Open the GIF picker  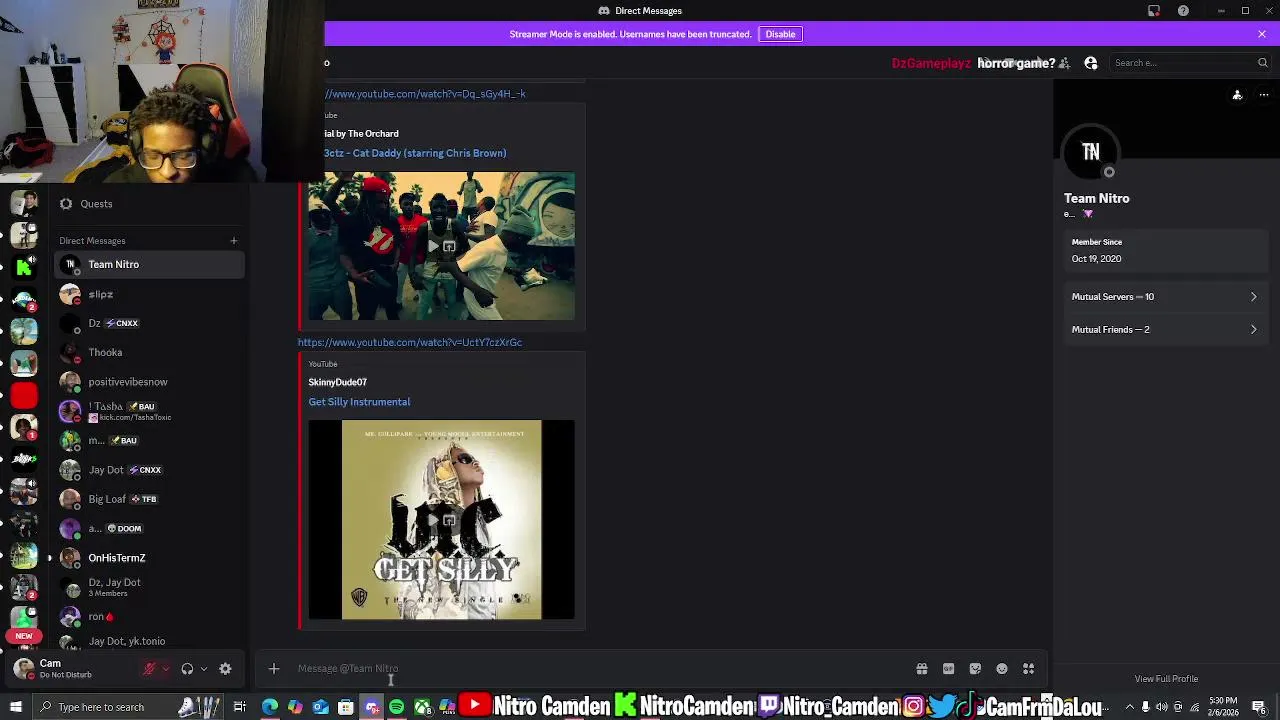click(948, 669)
